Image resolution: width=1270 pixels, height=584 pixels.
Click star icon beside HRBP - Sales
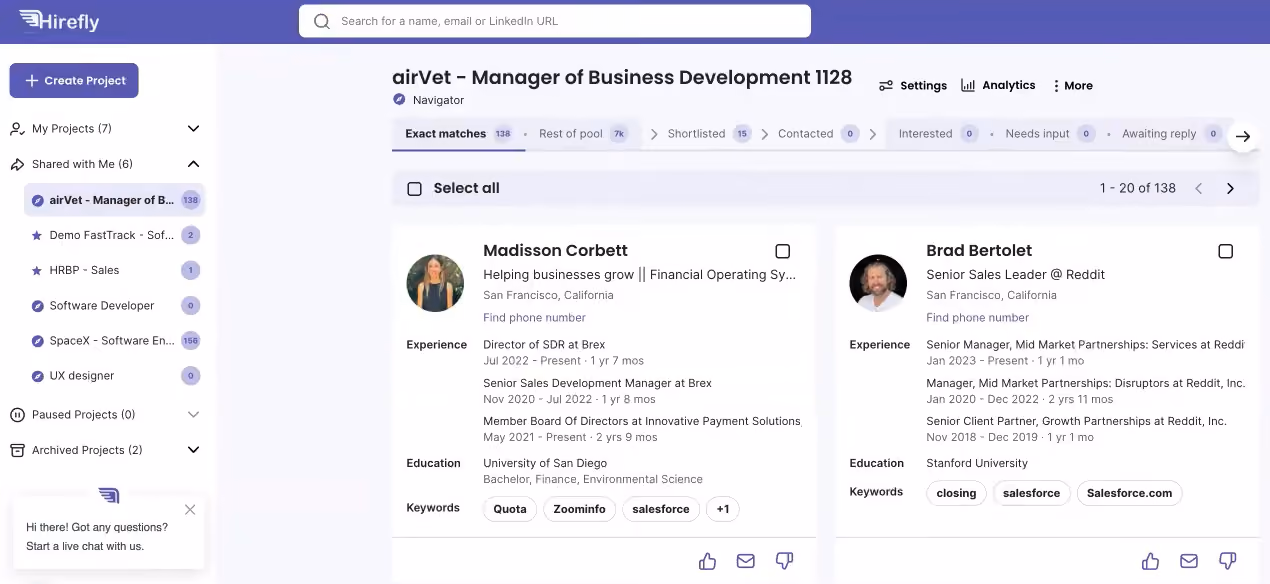click(x=37, y=270)
